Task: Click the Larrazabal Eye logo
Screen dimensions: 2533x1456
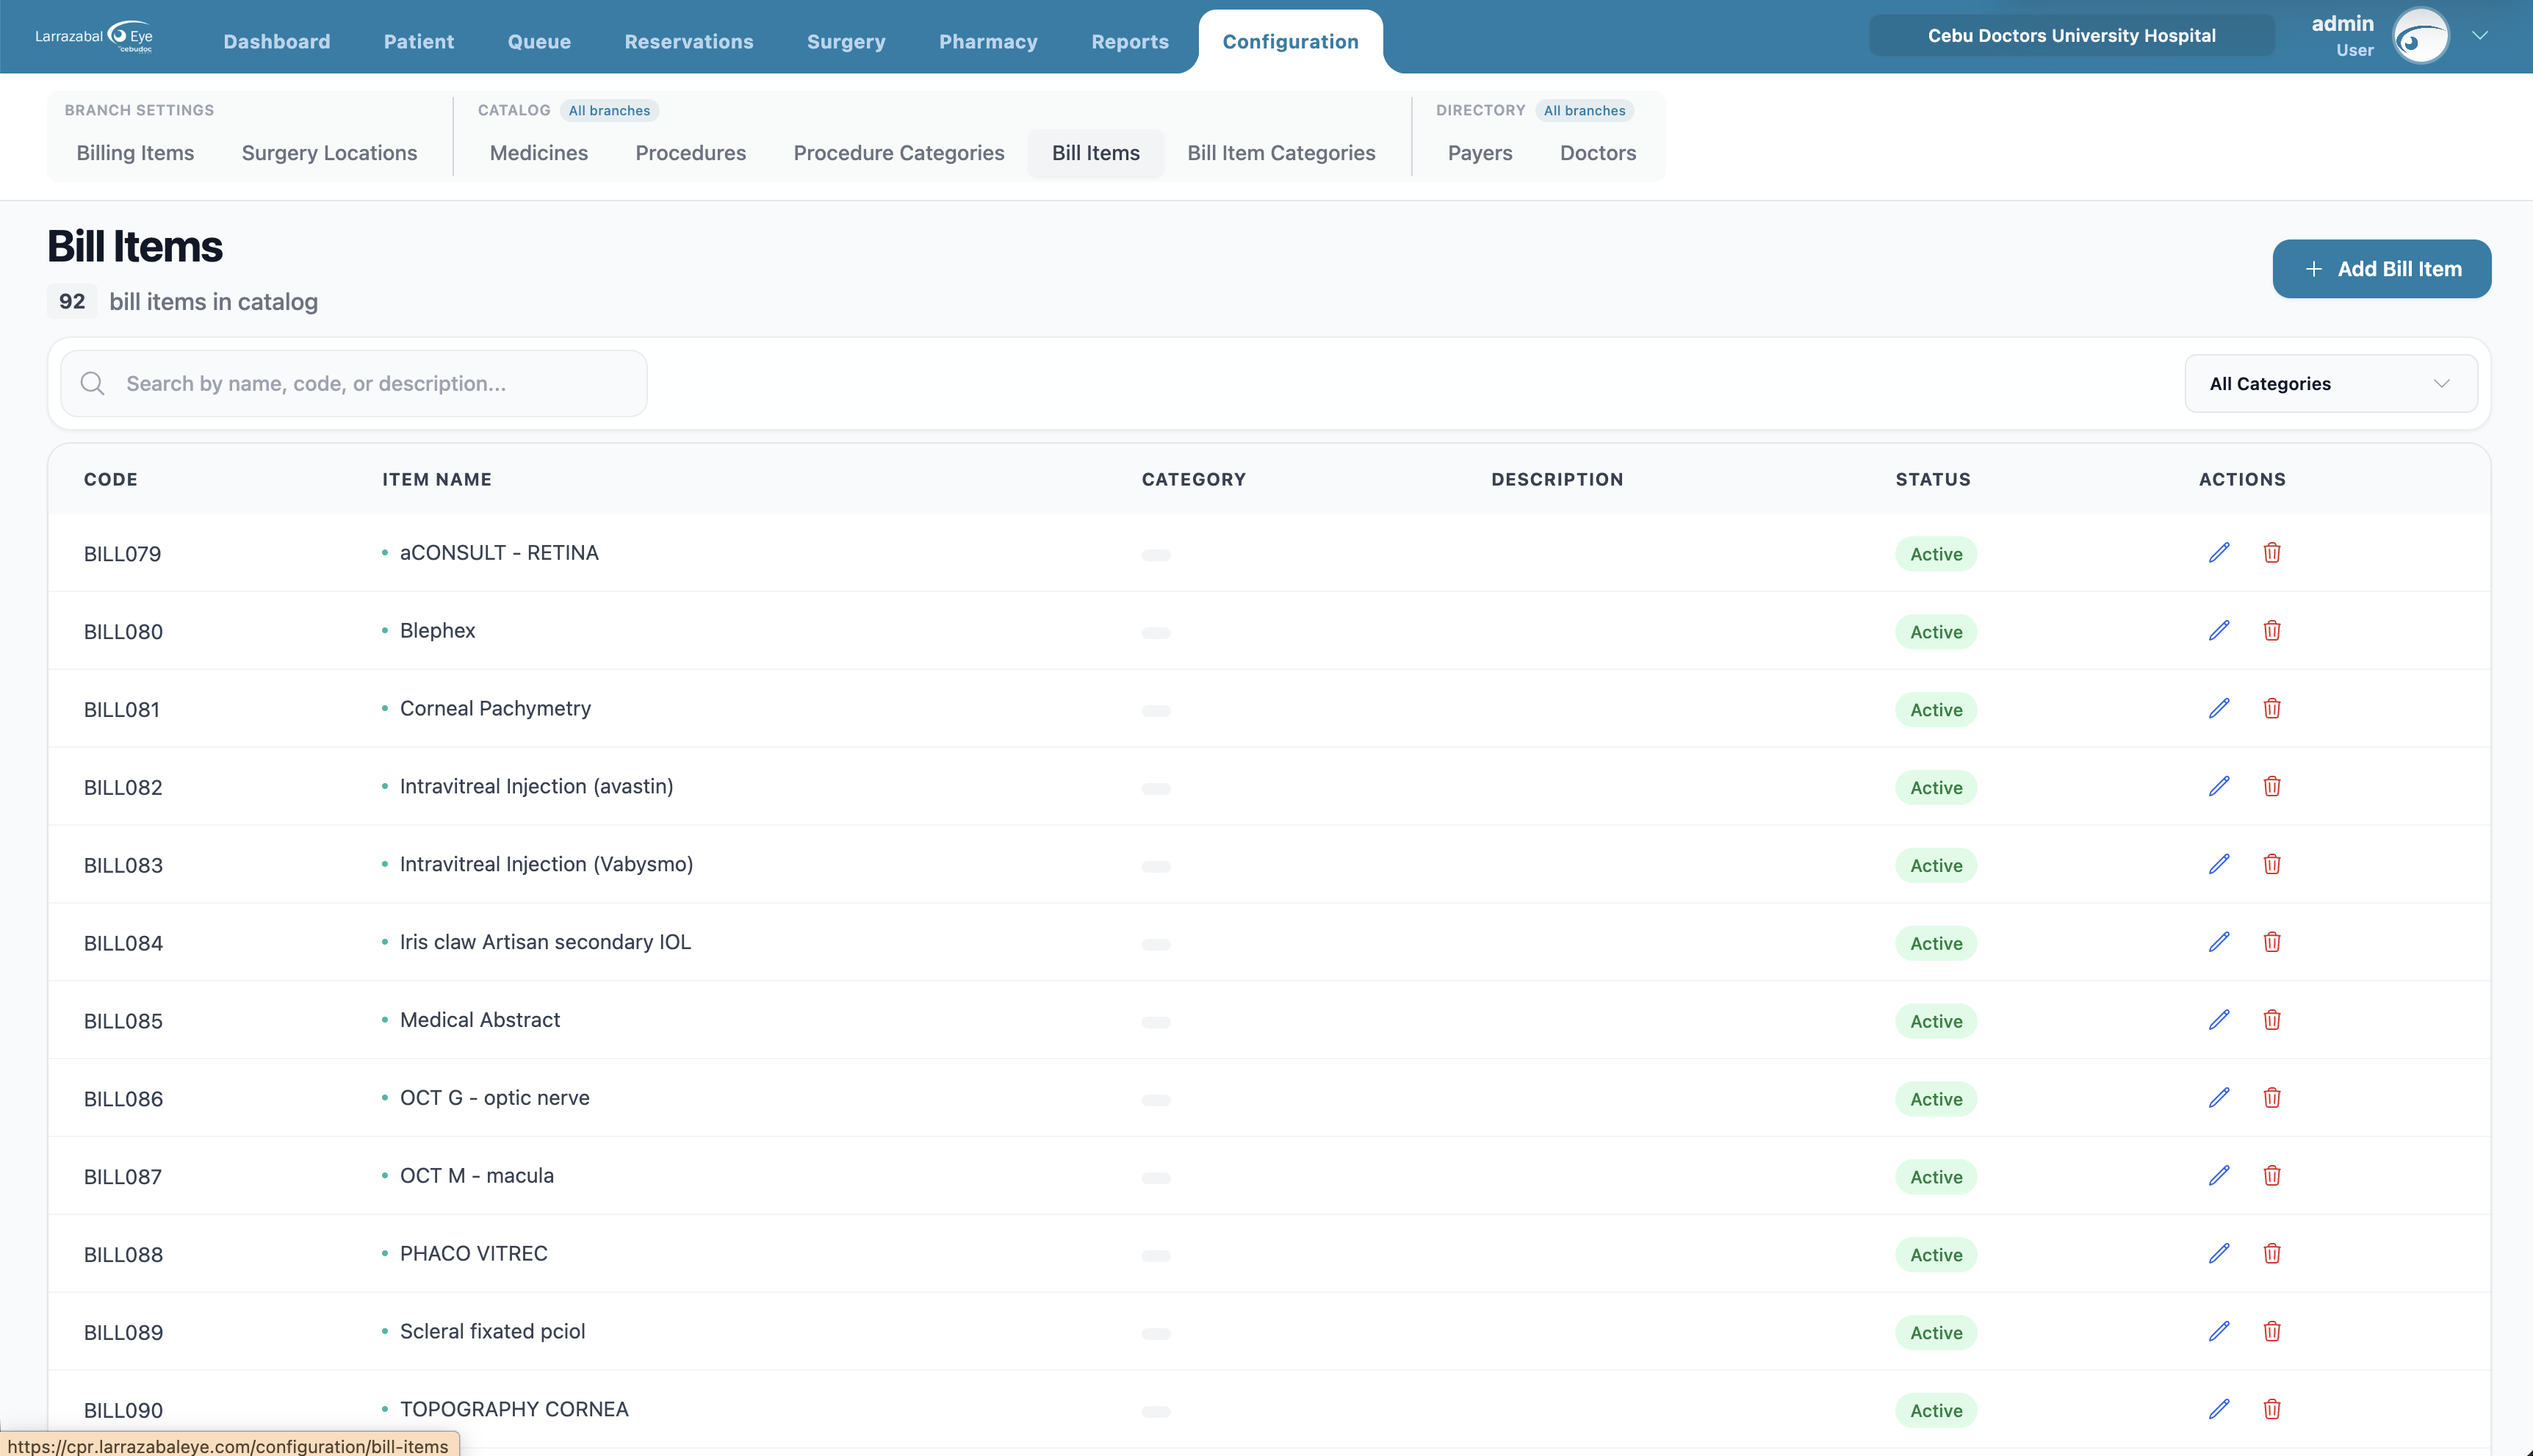Action: click(x=94, y=37)
